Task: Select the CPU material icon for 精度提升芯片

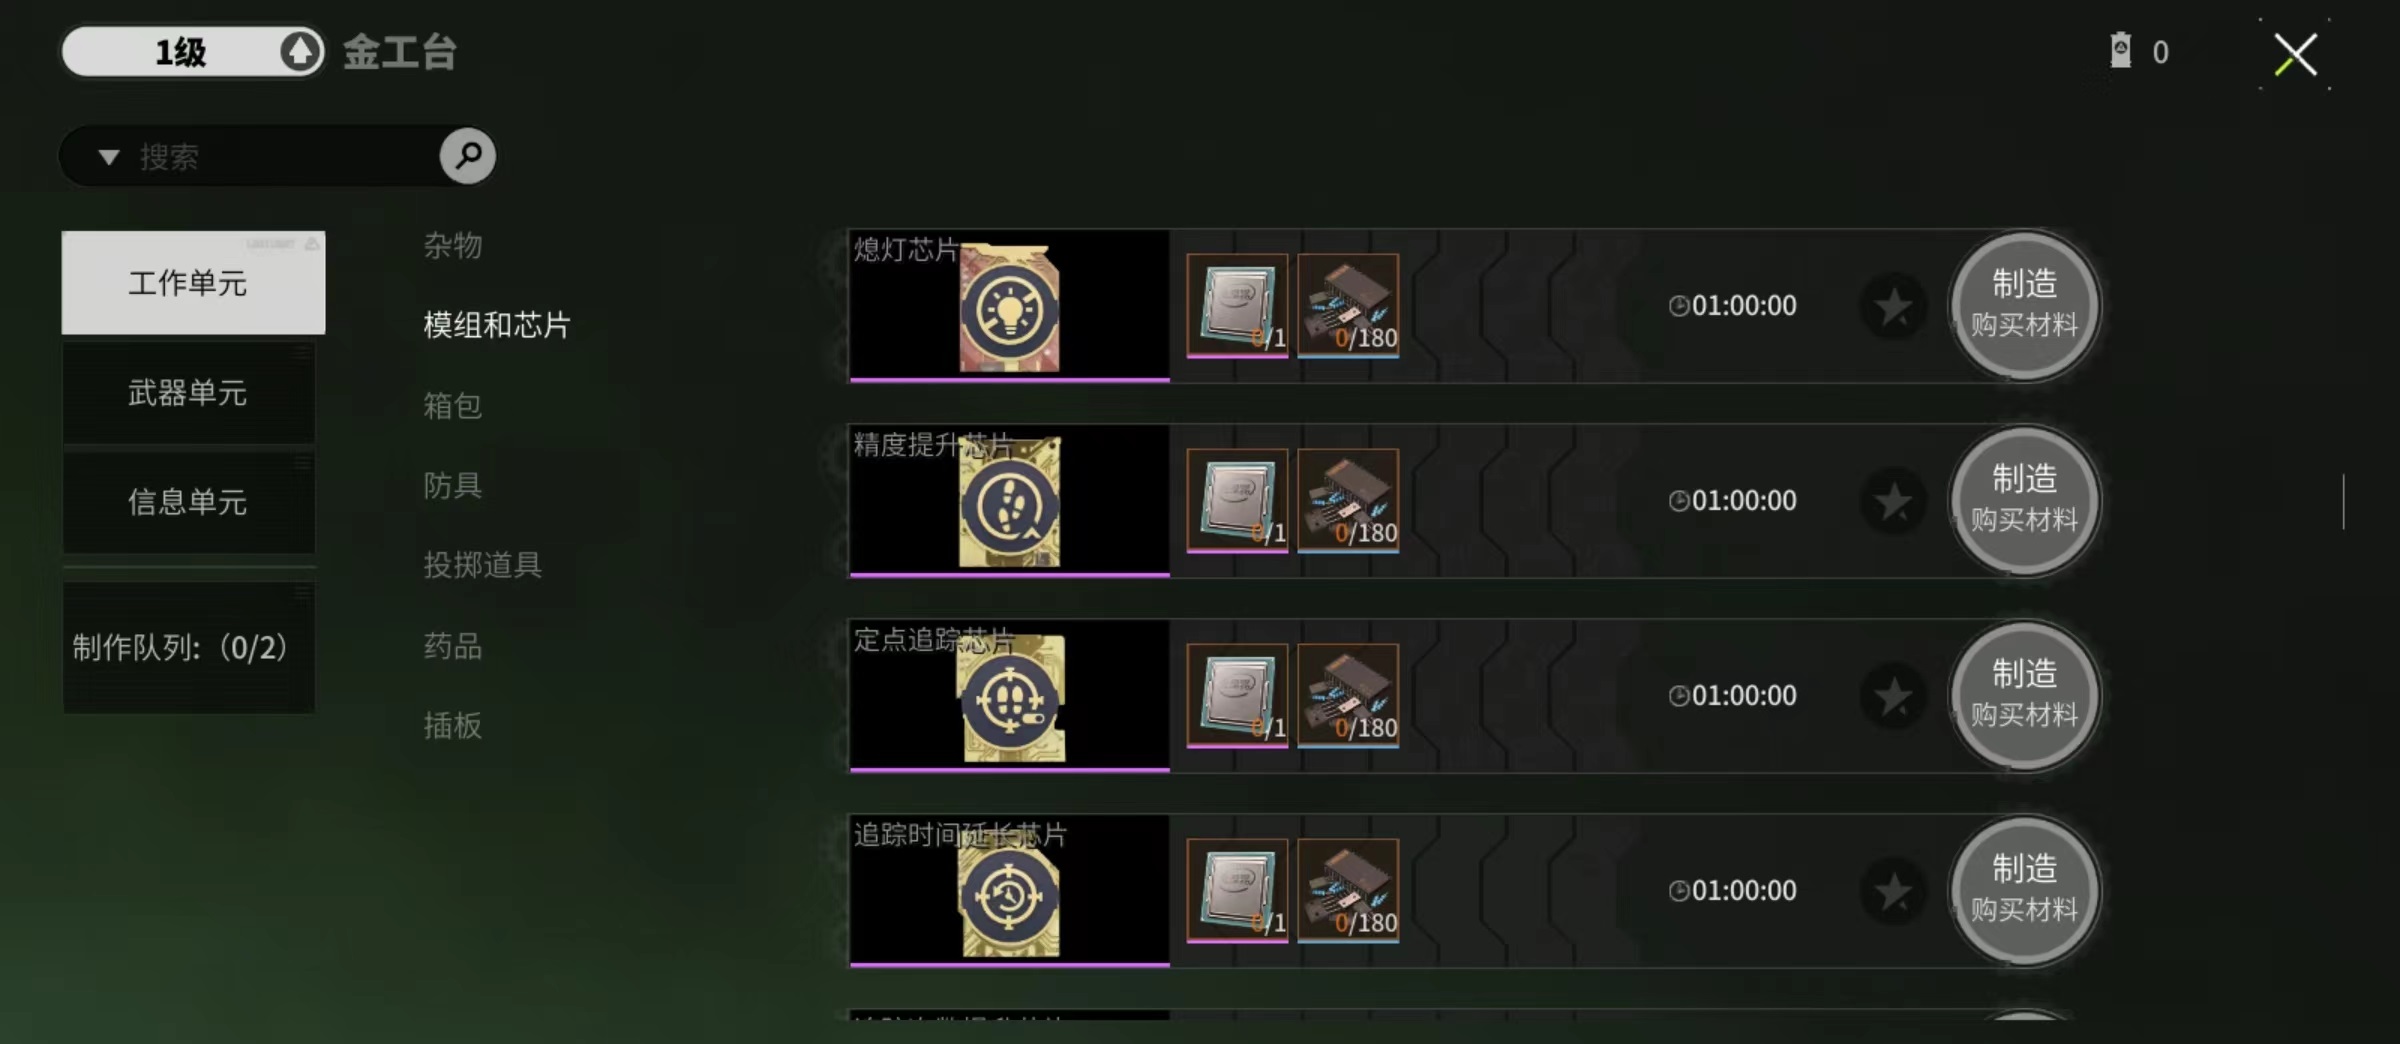Action: click(1237, 500)
